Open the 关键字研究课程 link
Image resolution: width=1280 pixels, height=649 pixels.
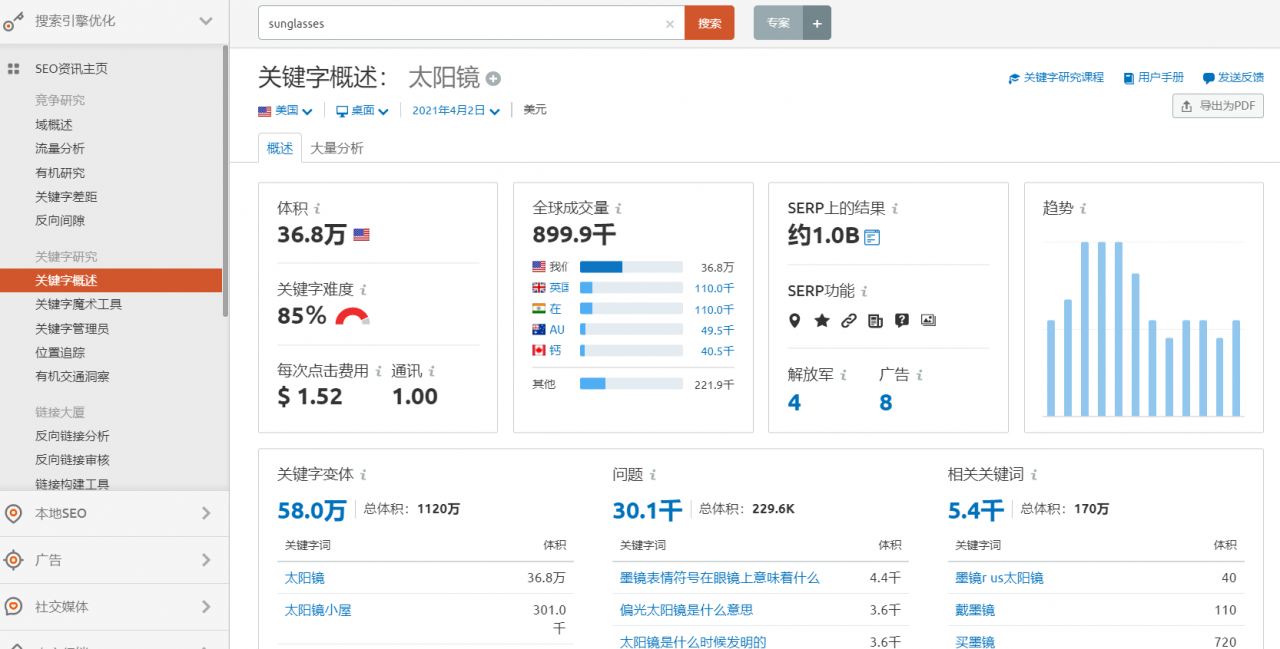1056,77
